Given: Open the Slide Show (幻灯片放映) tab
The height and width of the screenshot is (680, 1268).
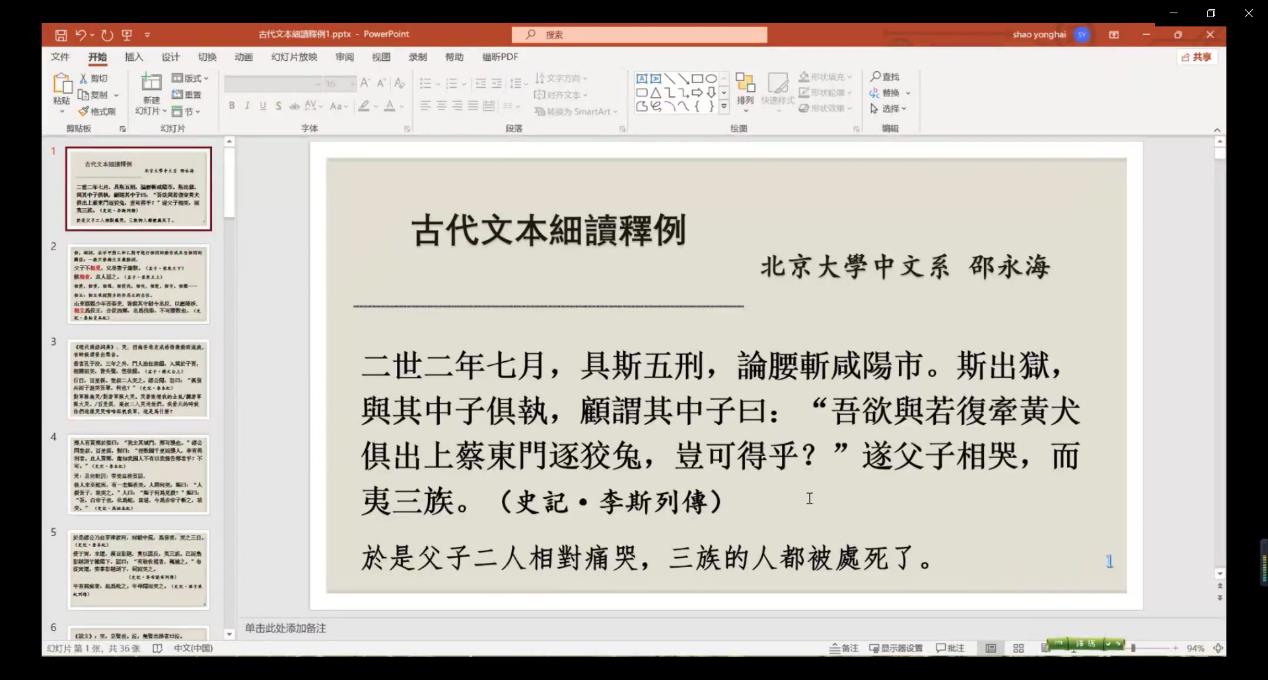Looking at the screenshot, I should pos(294,57).
